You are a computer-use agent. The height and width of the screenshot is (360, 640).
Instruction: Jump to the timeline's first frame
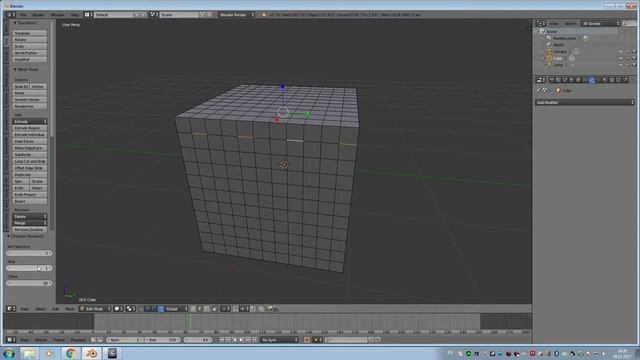222,340
